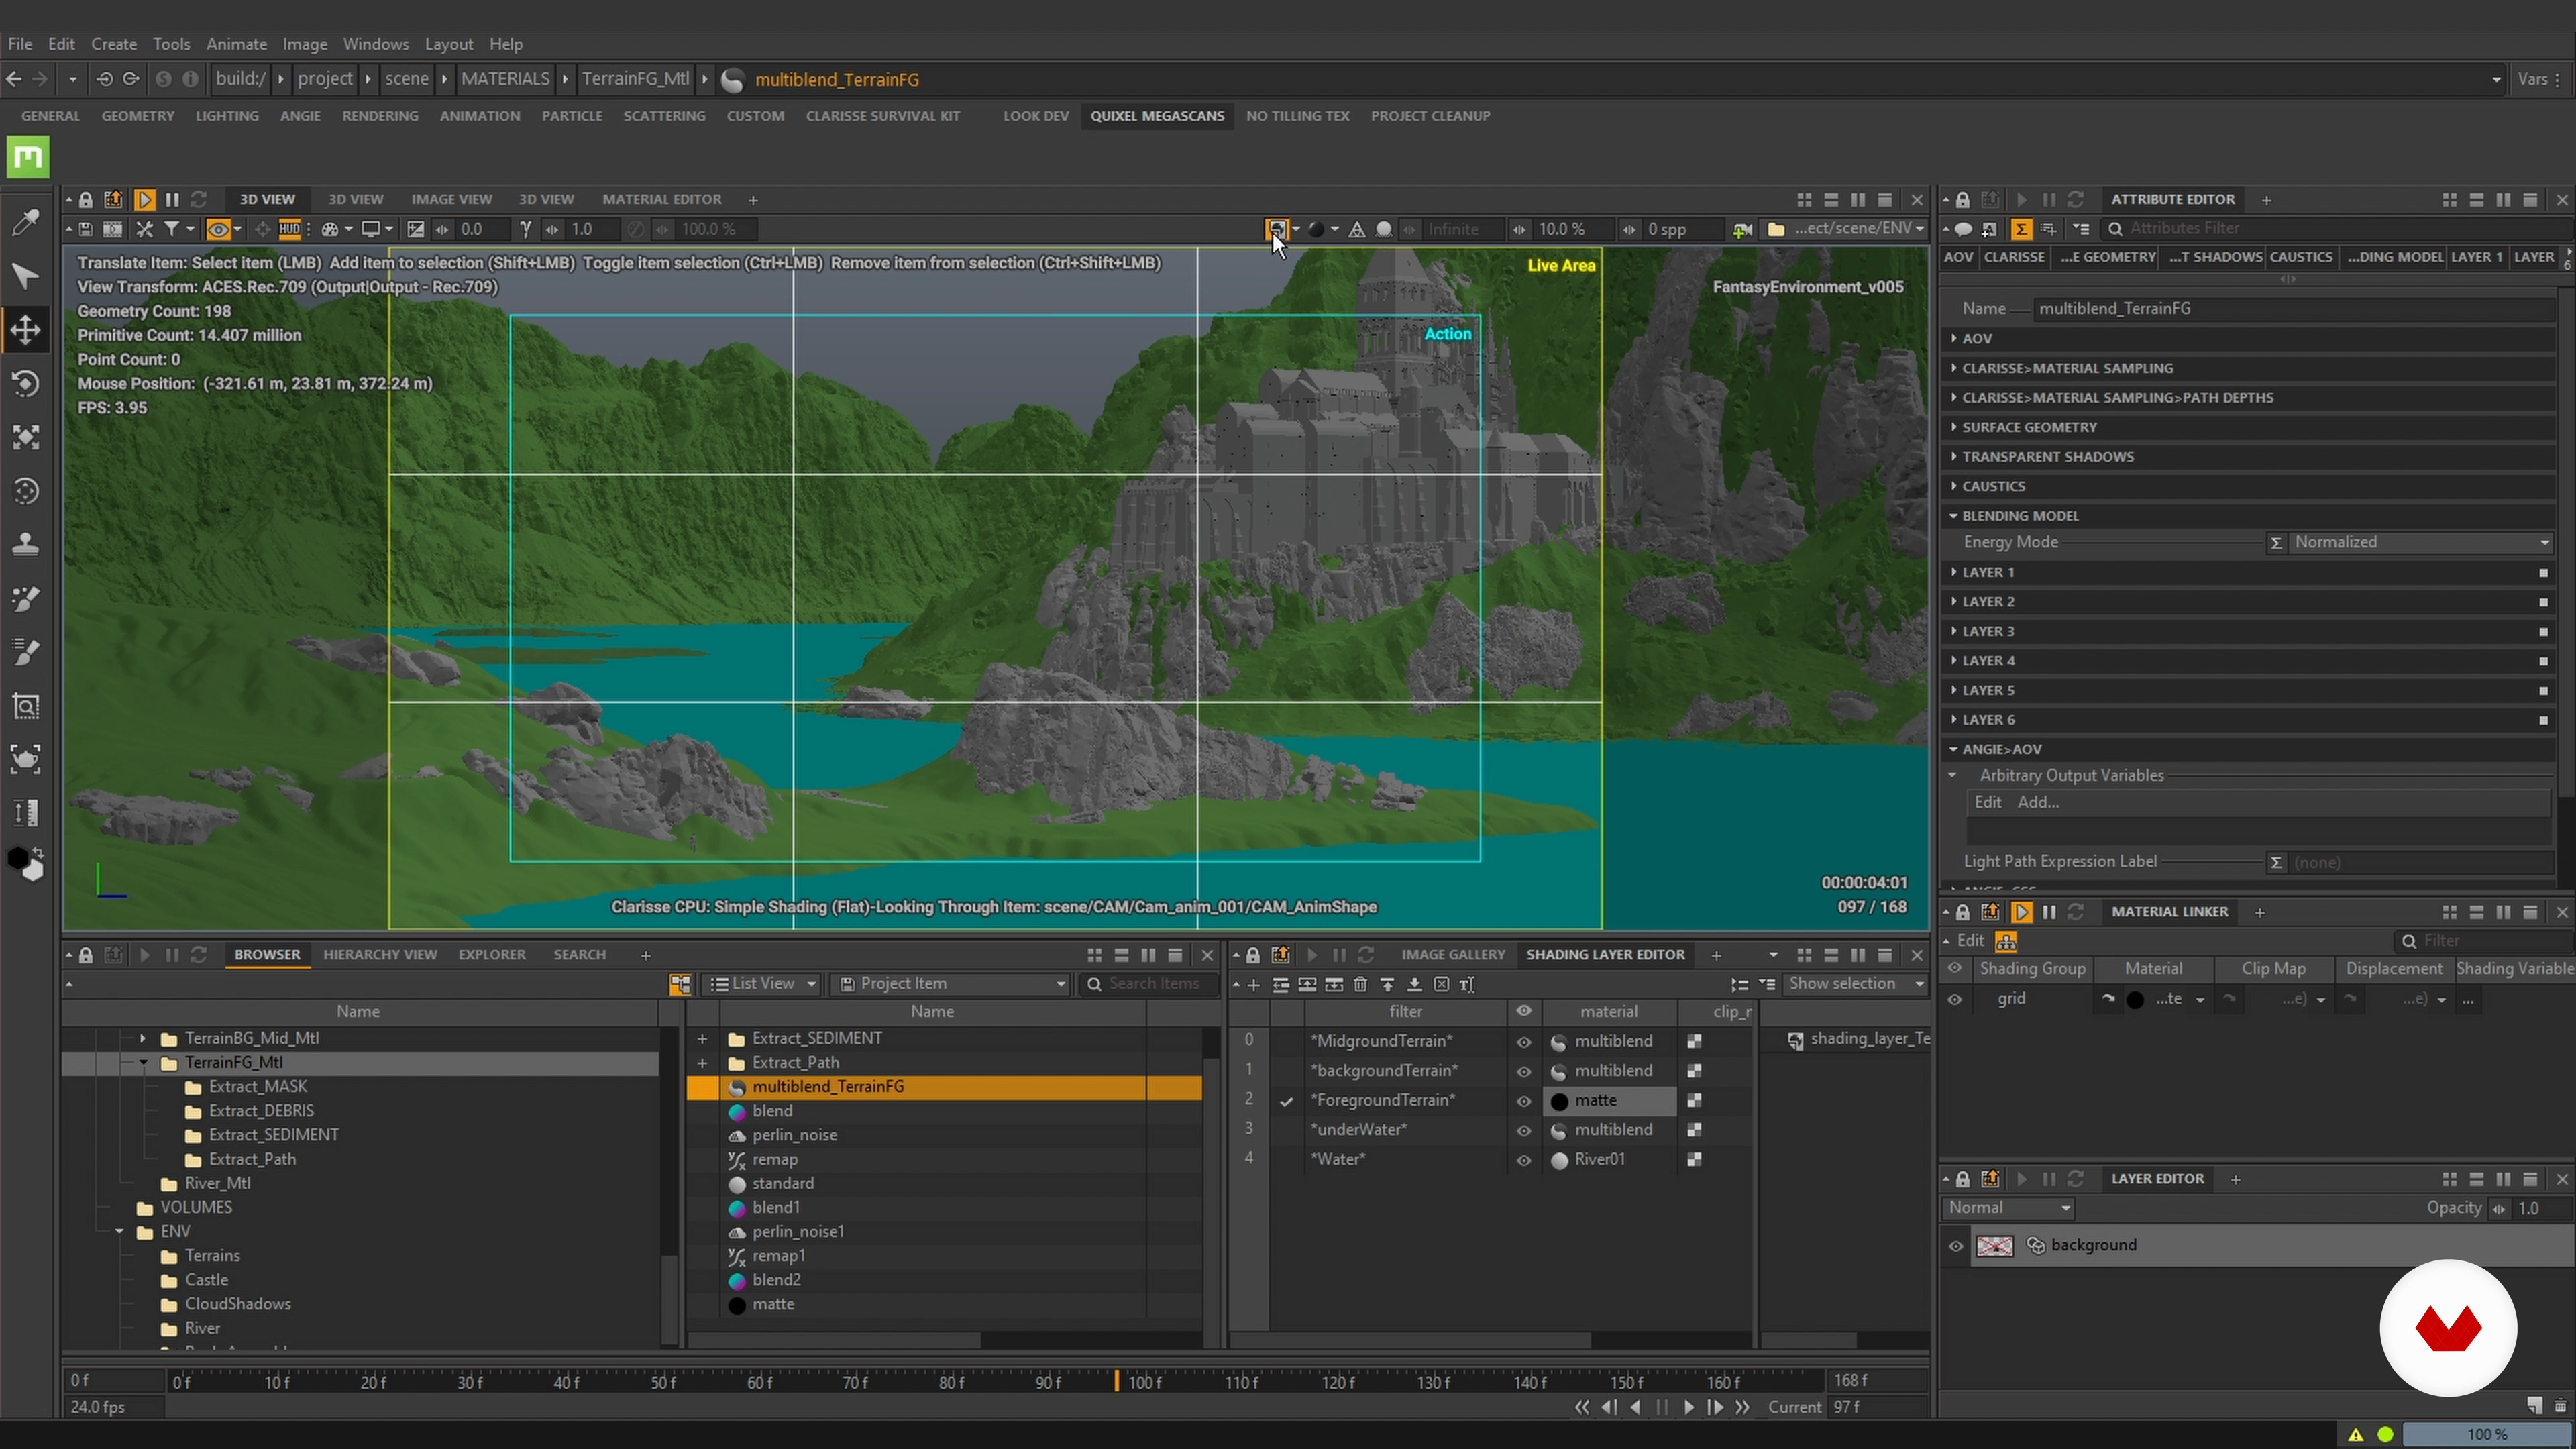Play the timeline forward

click(1689, 1407)
